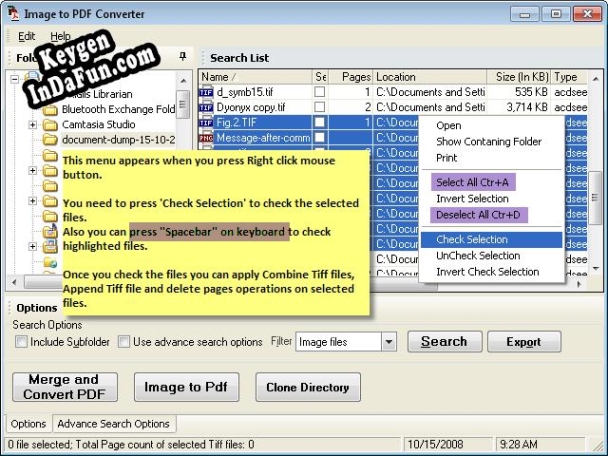Check the Dyonyx copy.tif checkbox
The width and height of the screenshot is (608, 456).
coord(320,107)
